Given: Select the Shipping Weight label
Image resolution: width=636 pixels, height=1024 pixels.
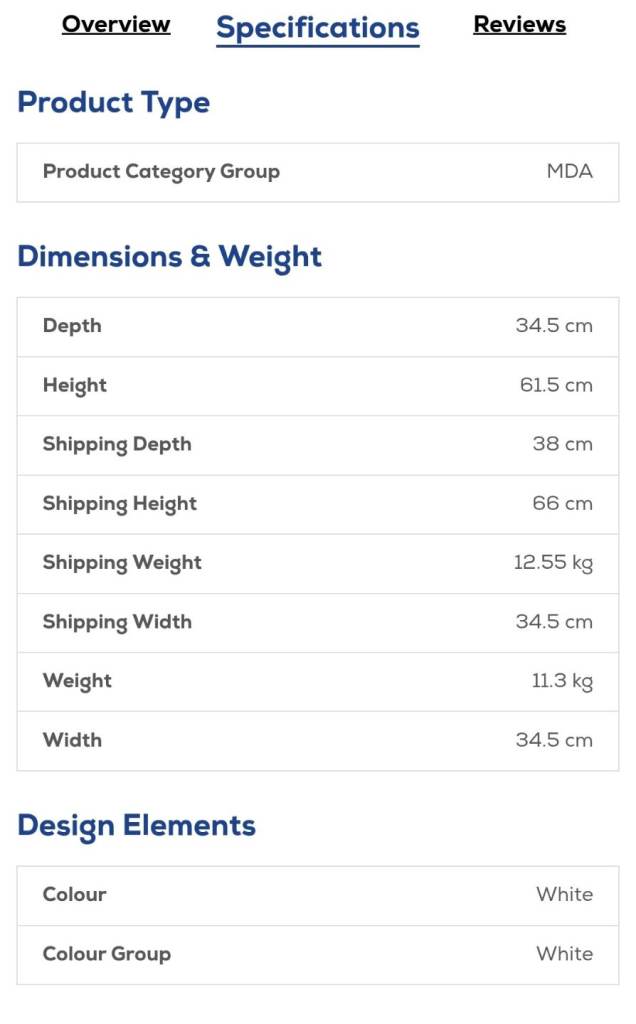Looking at the screenshot, I should [122, 562].
